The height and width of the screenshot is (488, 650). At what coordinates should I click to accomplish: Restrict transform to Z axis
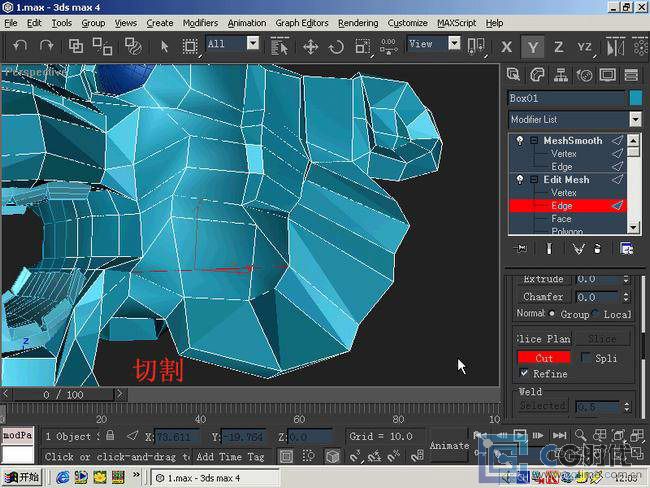559,47
